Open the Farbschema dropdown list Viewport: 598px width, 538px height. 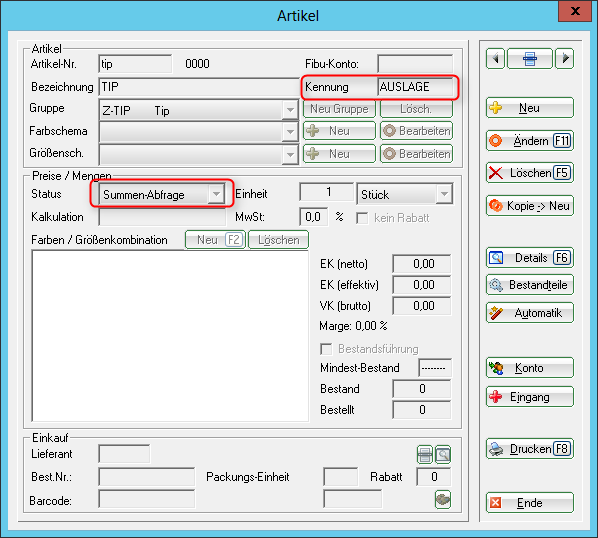point(290,132)
